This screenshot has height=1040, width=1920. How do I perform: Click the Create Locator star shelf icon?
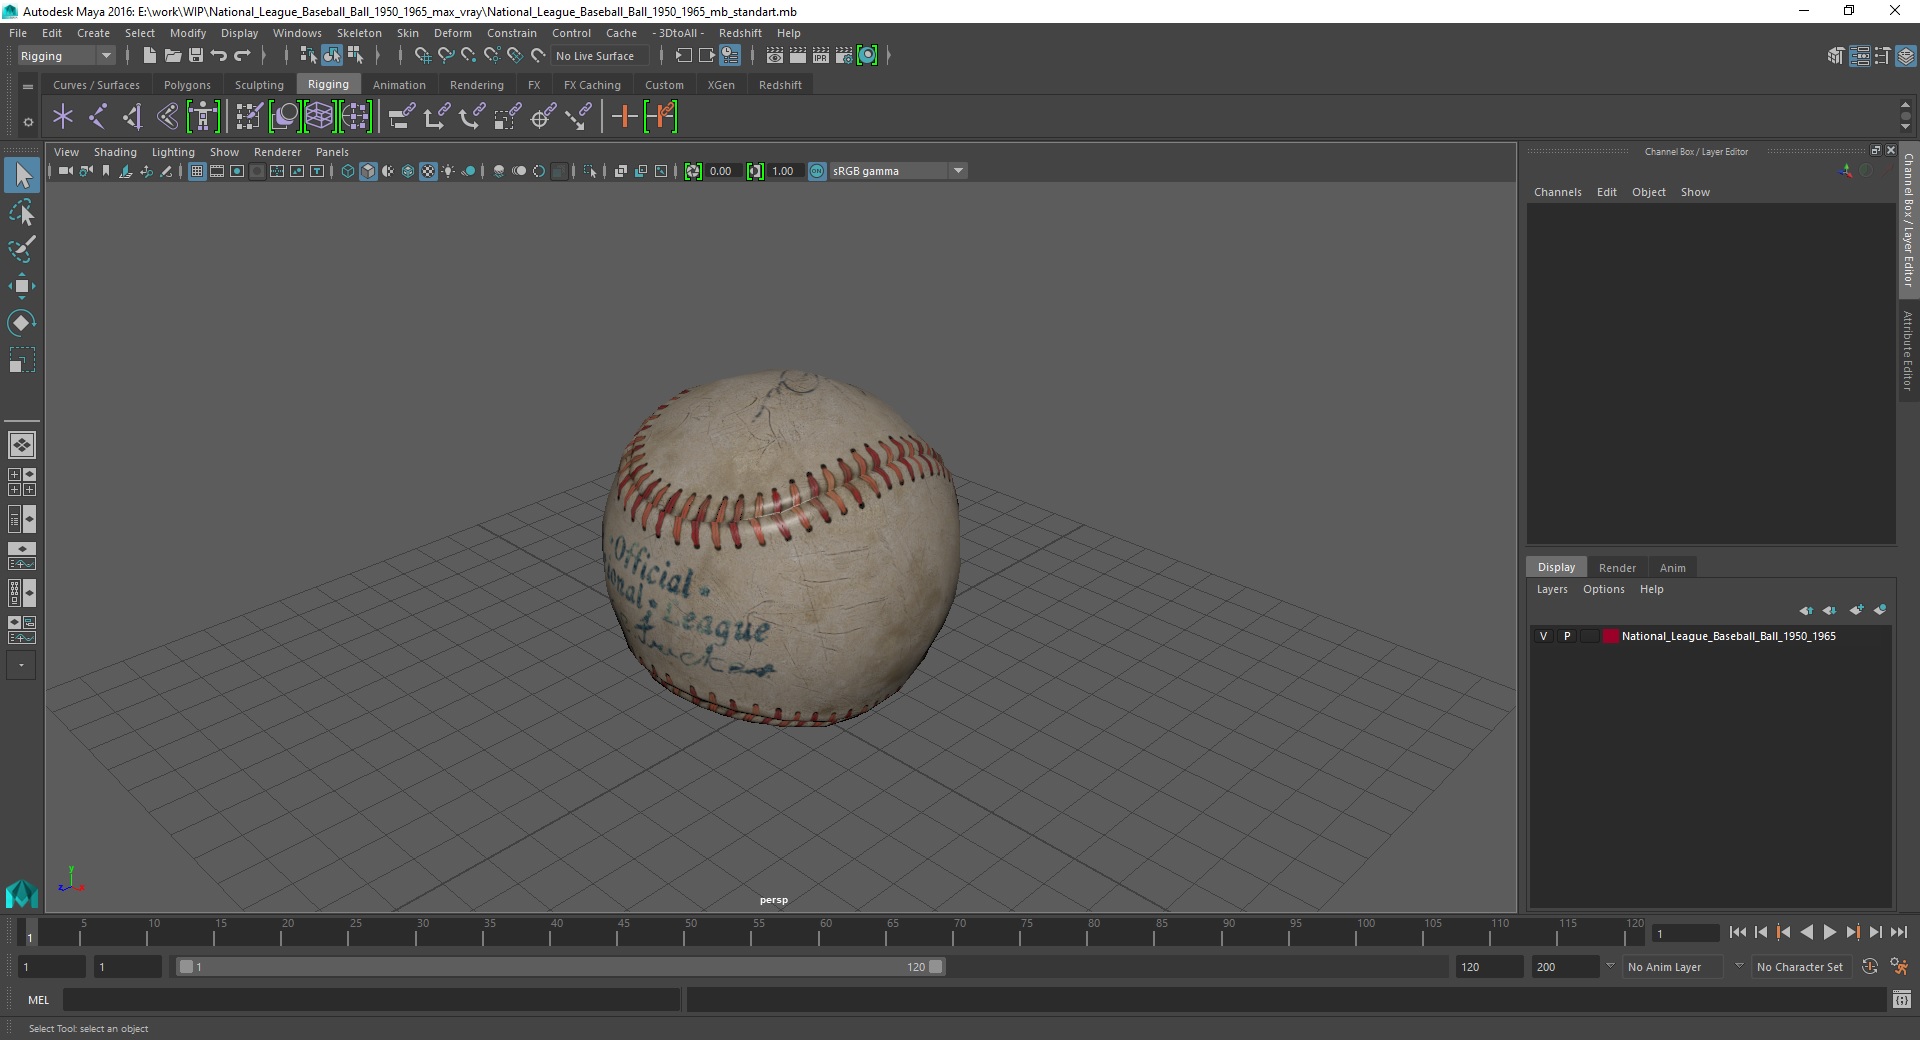point(63,117)
